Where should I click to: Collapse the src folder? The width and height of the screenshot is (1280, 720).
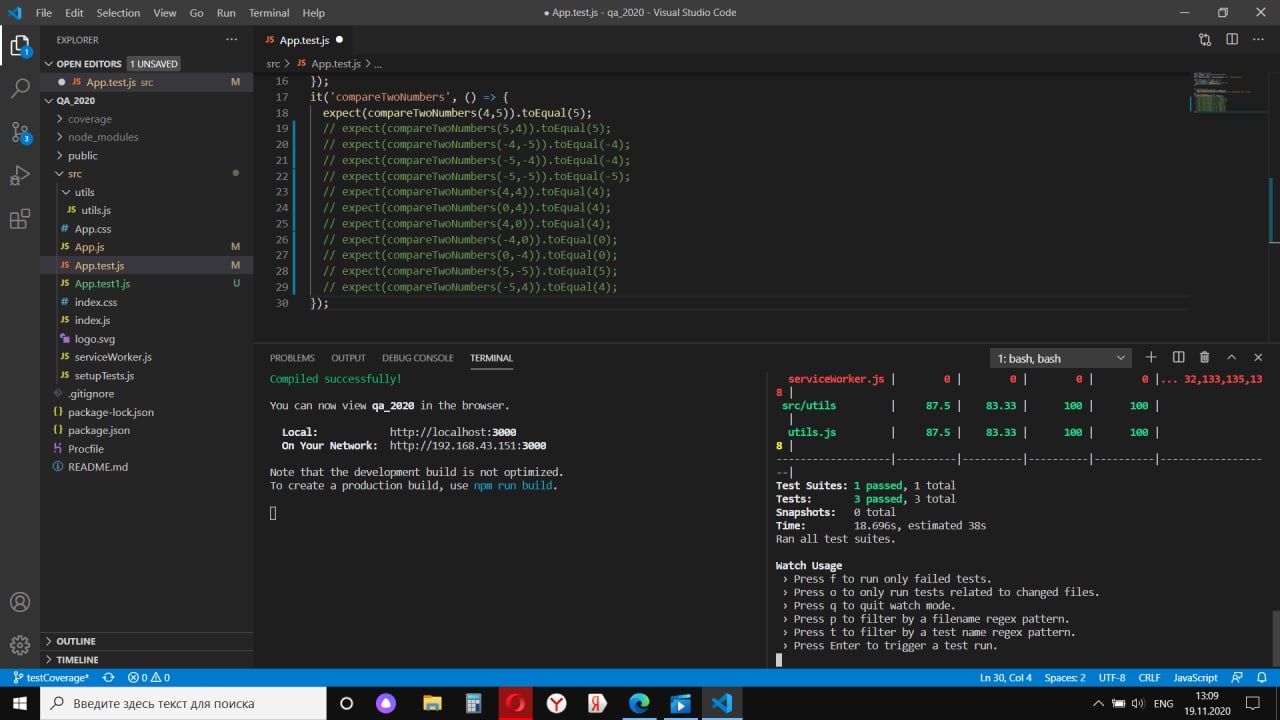(146, 174)
